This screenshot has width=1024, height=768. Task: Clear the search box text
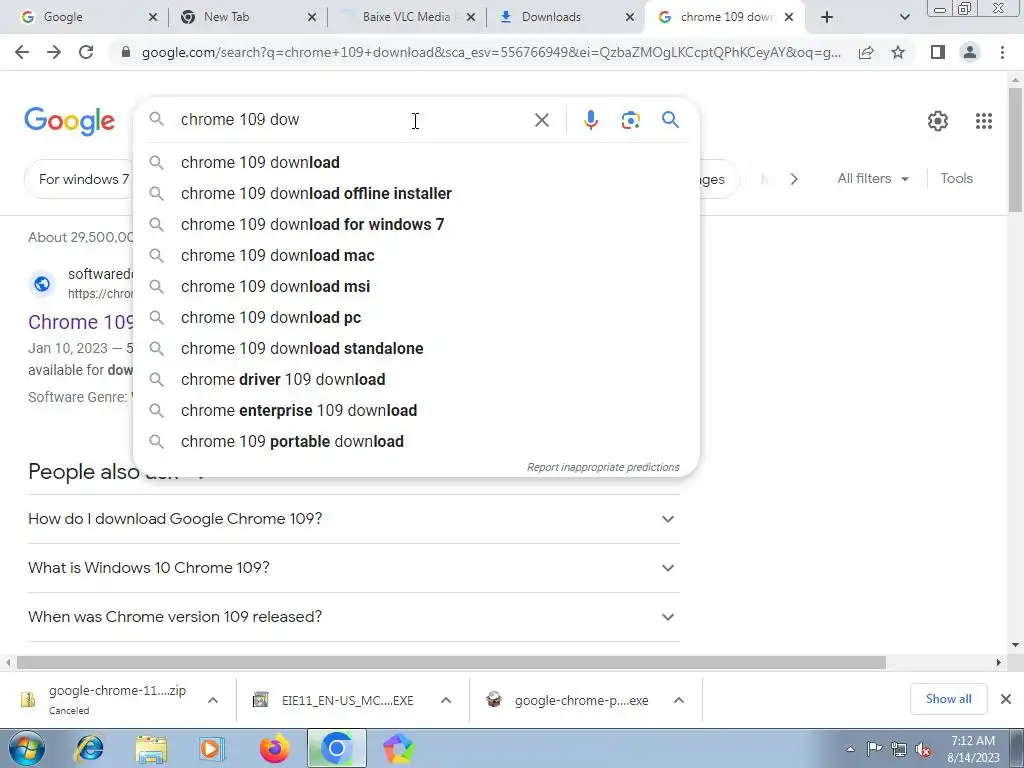pyautogui.click(x=541, y=120)
